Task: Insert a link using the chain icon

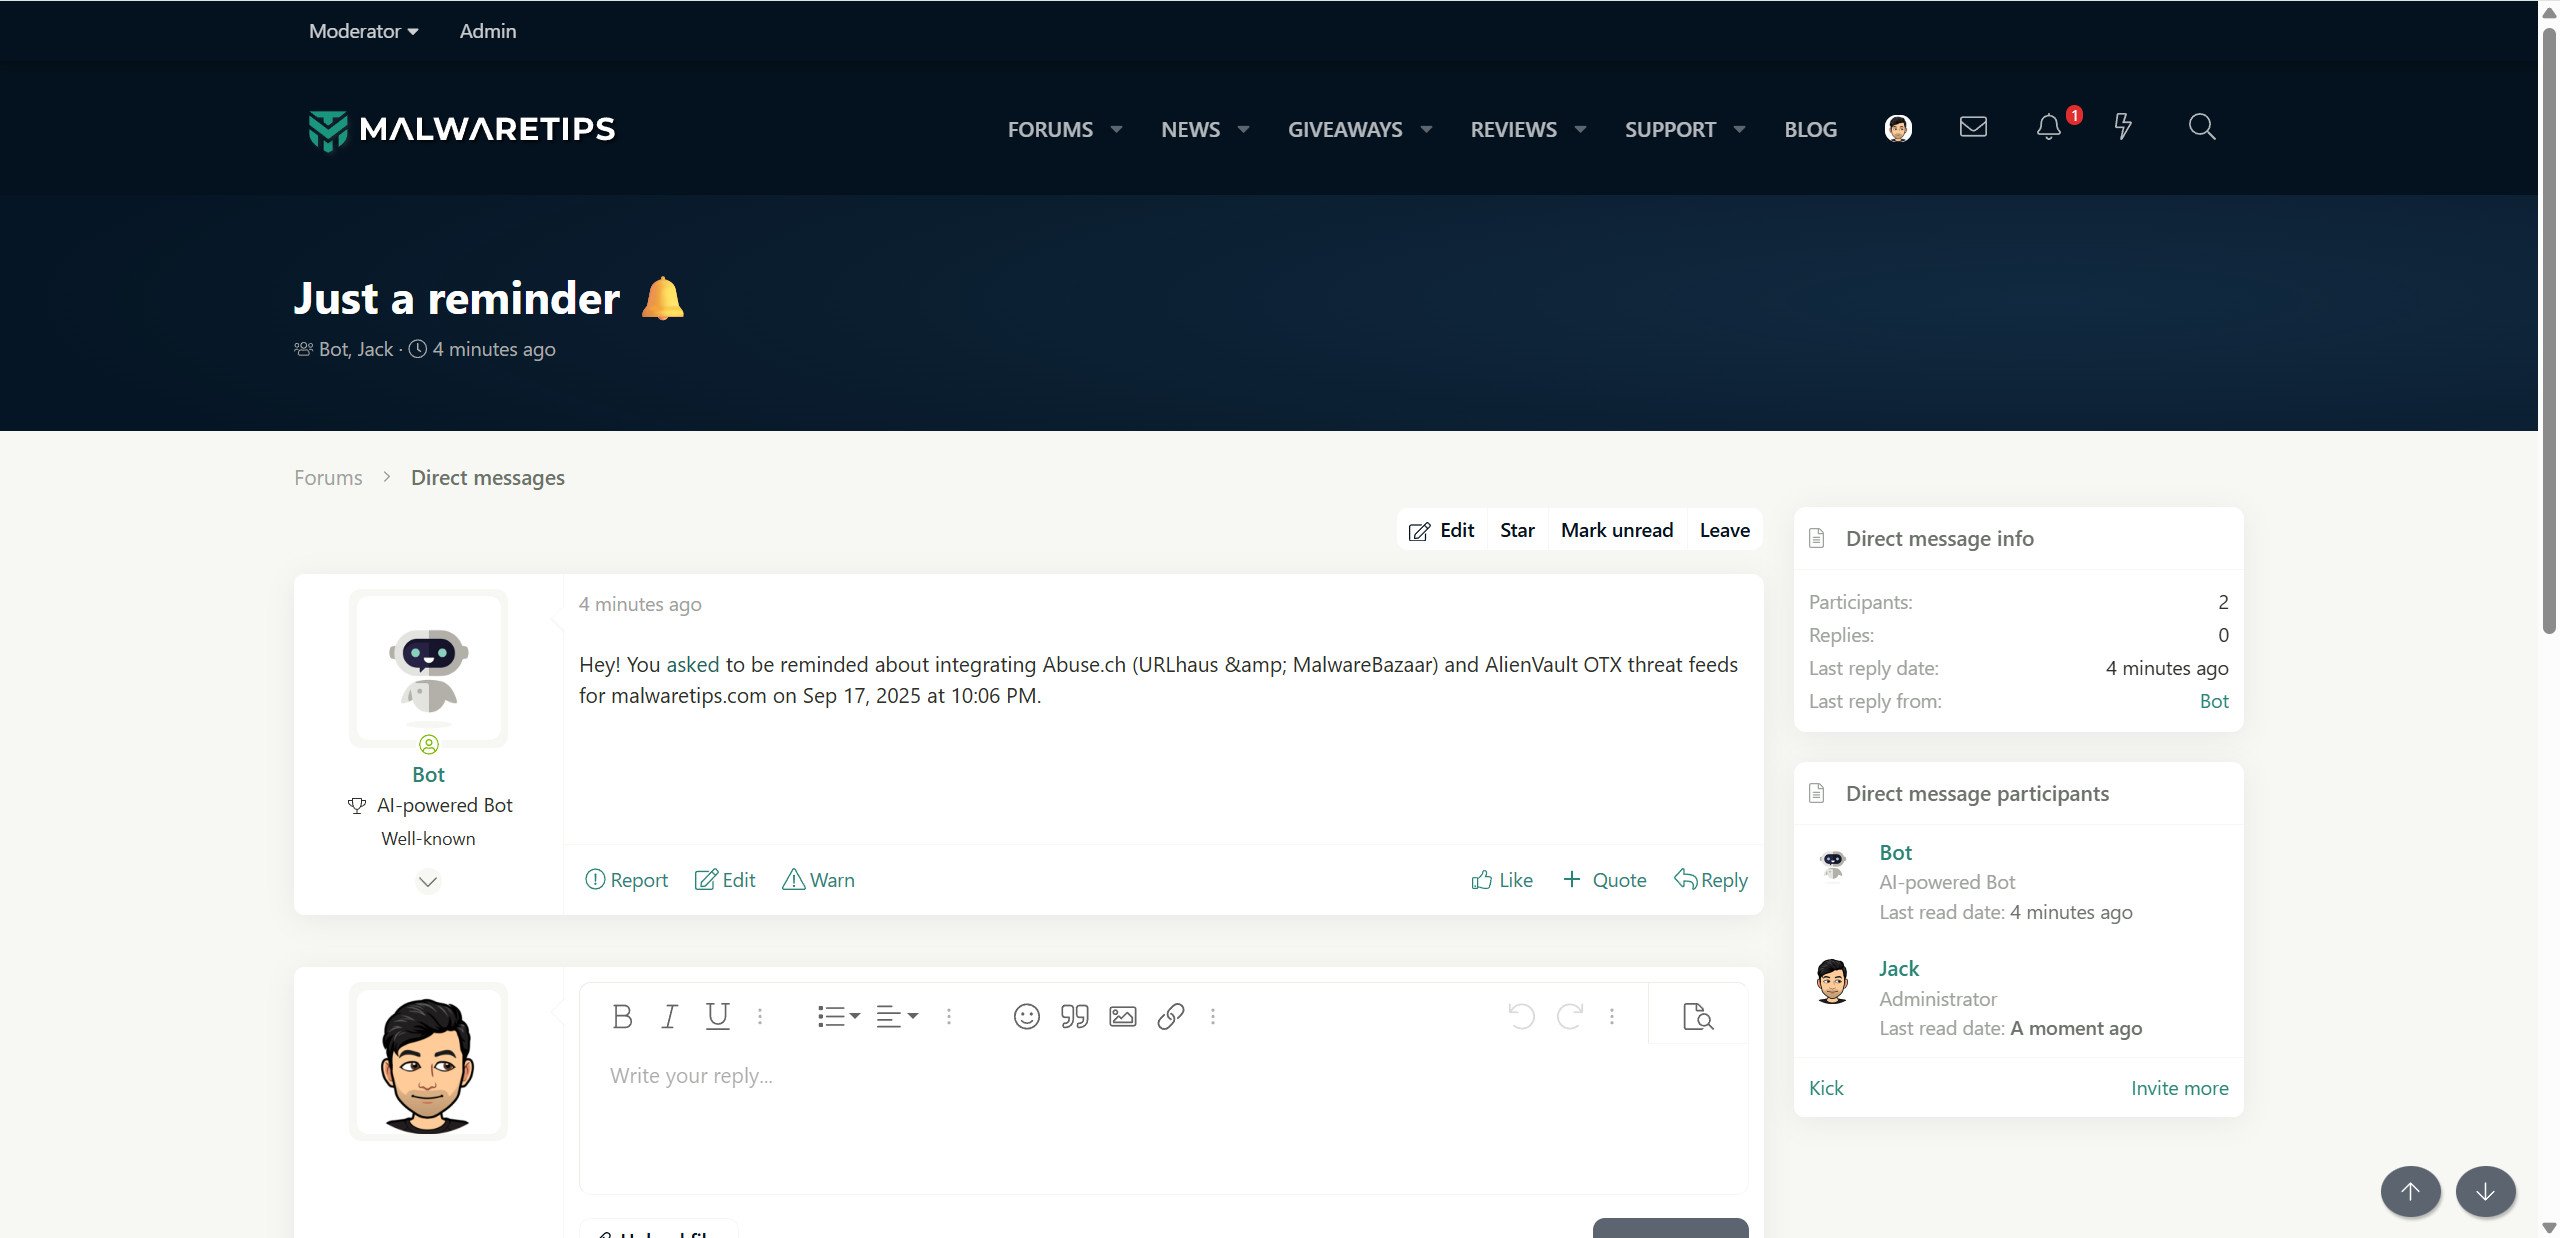Action: (1170, 1016)
